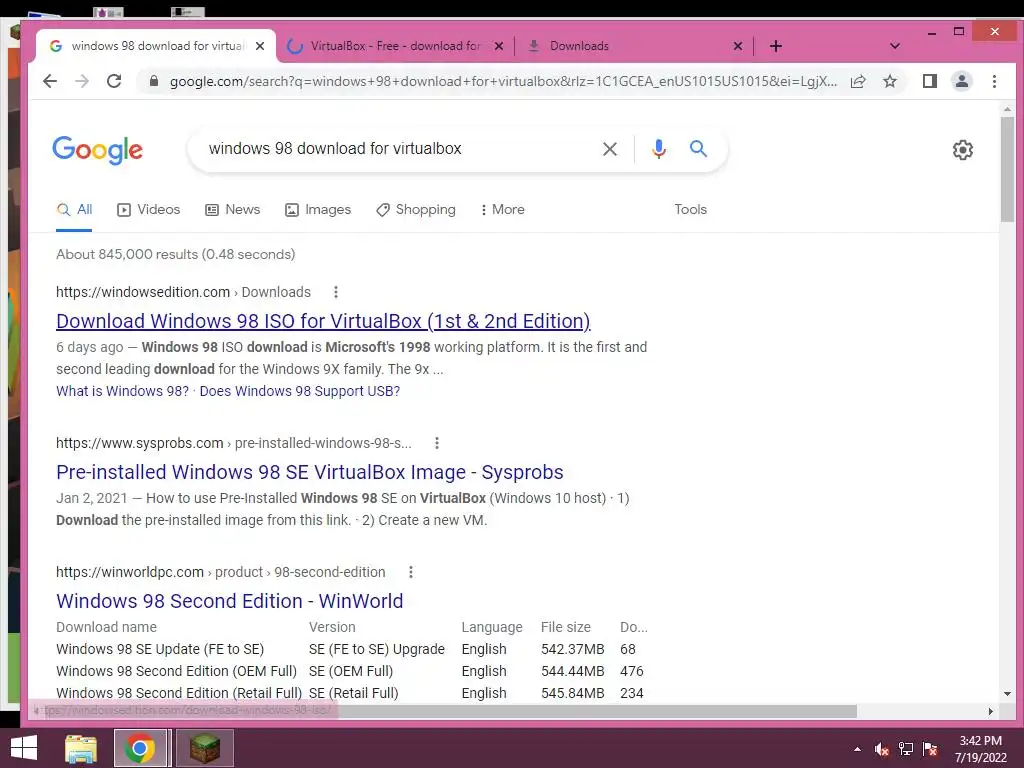Click the Google logo
This screenshot has height=768, width=1024.
(97, 150)
